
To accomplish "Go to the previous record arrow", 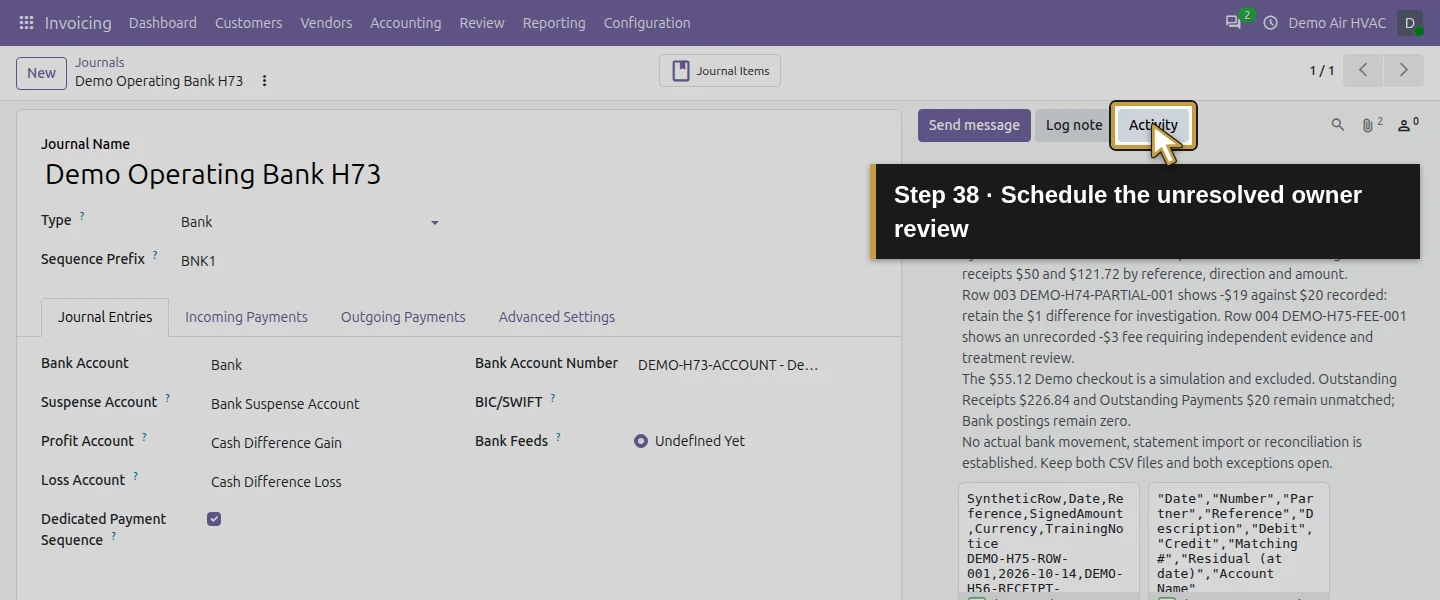I will (1363, 70).
